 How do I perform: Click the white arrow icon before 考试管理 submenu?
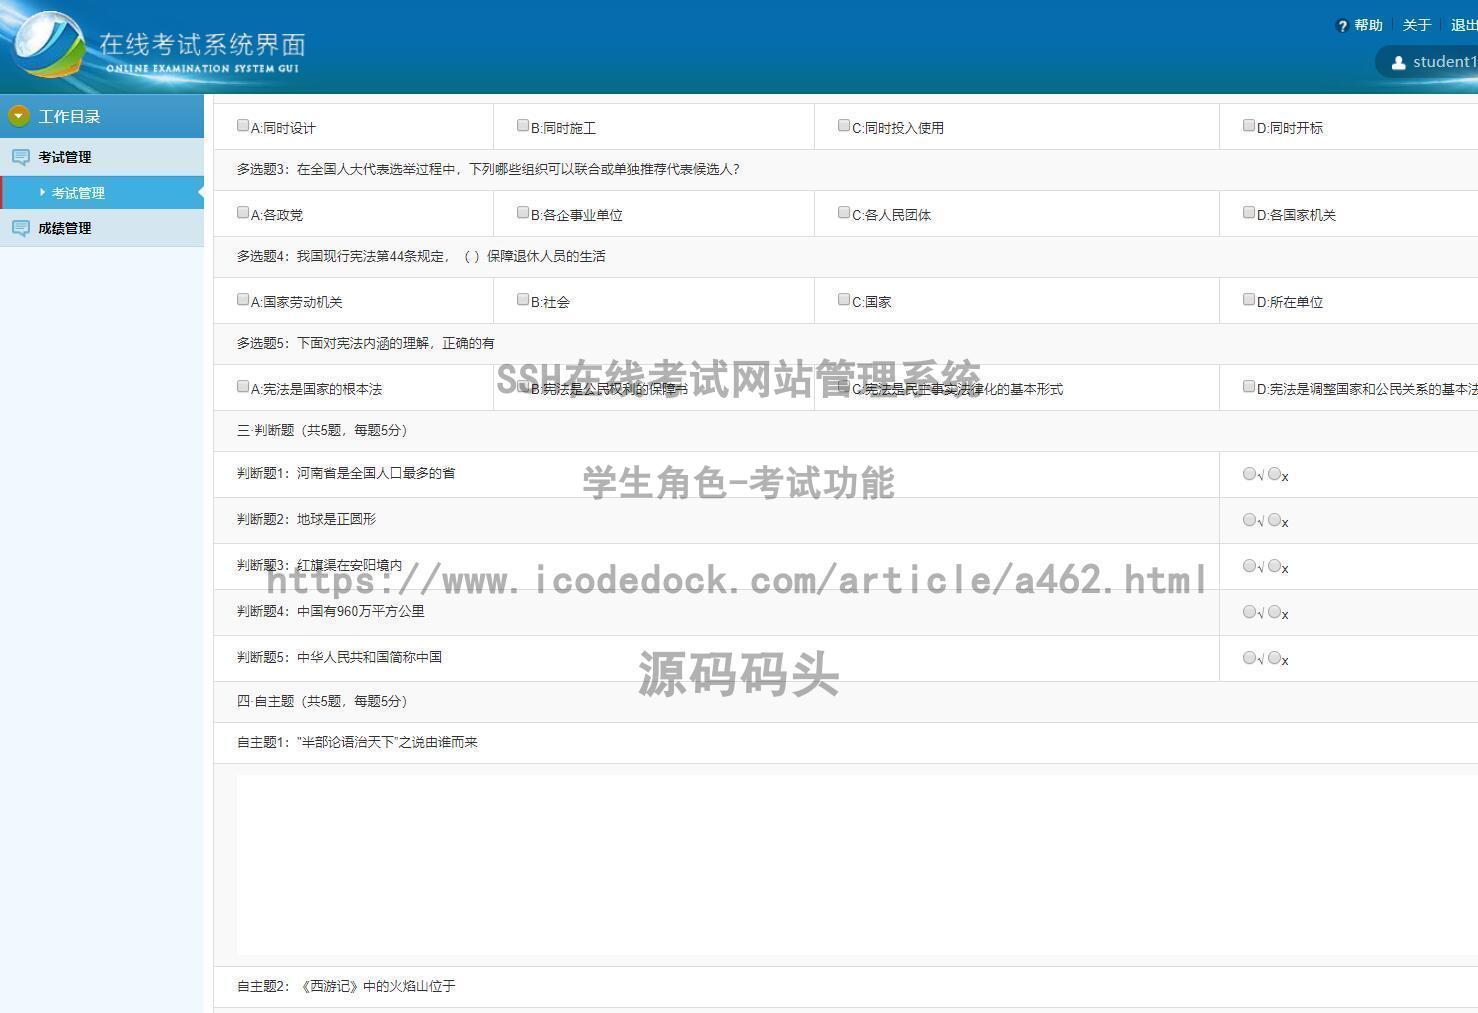(x=43, y=192)
